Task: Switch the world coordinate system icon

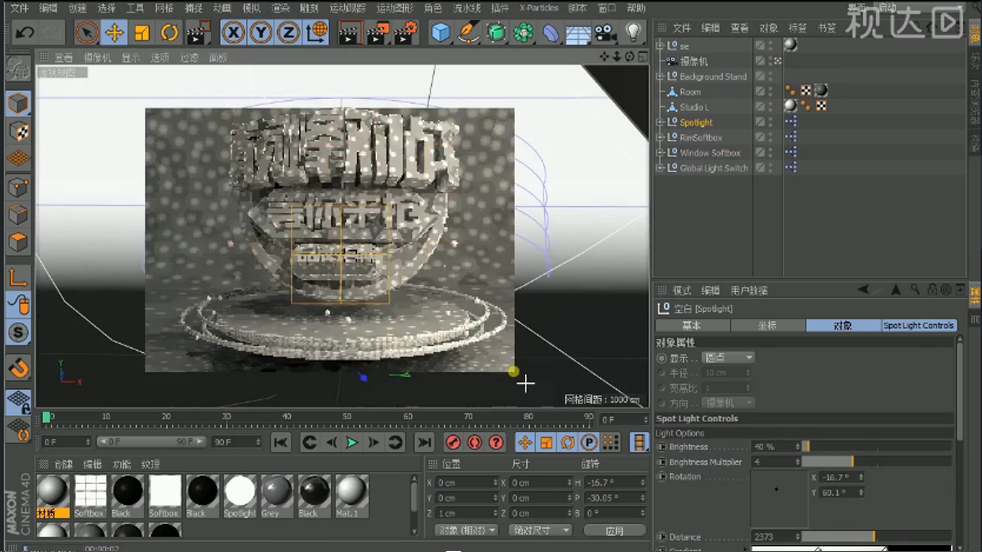Action: tap(317, 32)
